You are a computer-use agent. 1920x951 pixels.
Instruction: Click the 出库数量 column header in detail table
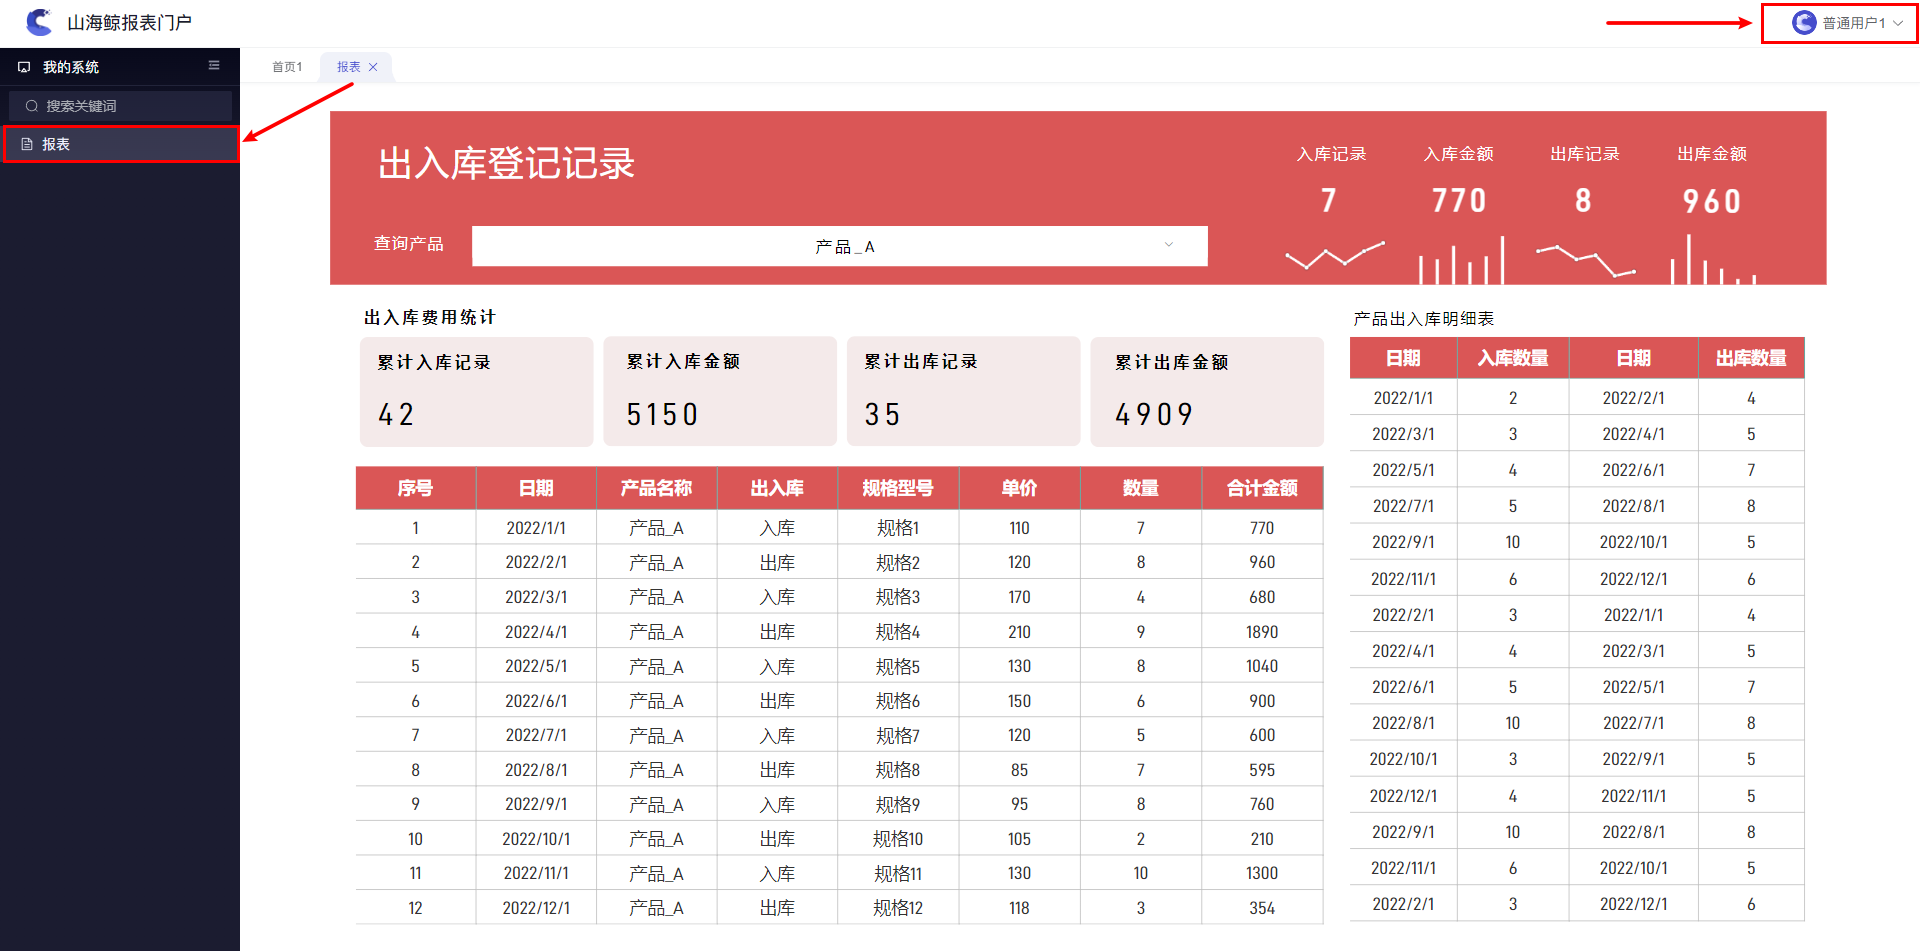point(1750,358)
